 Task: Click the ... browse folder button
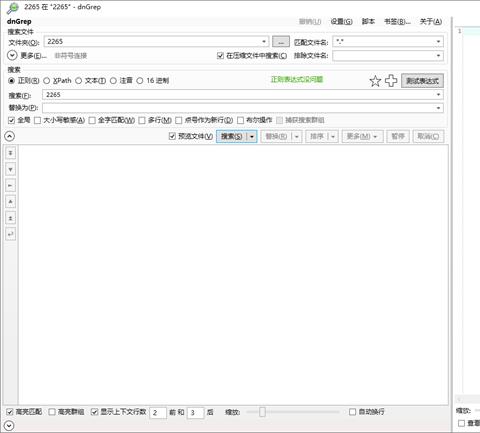tap(281, 42)
